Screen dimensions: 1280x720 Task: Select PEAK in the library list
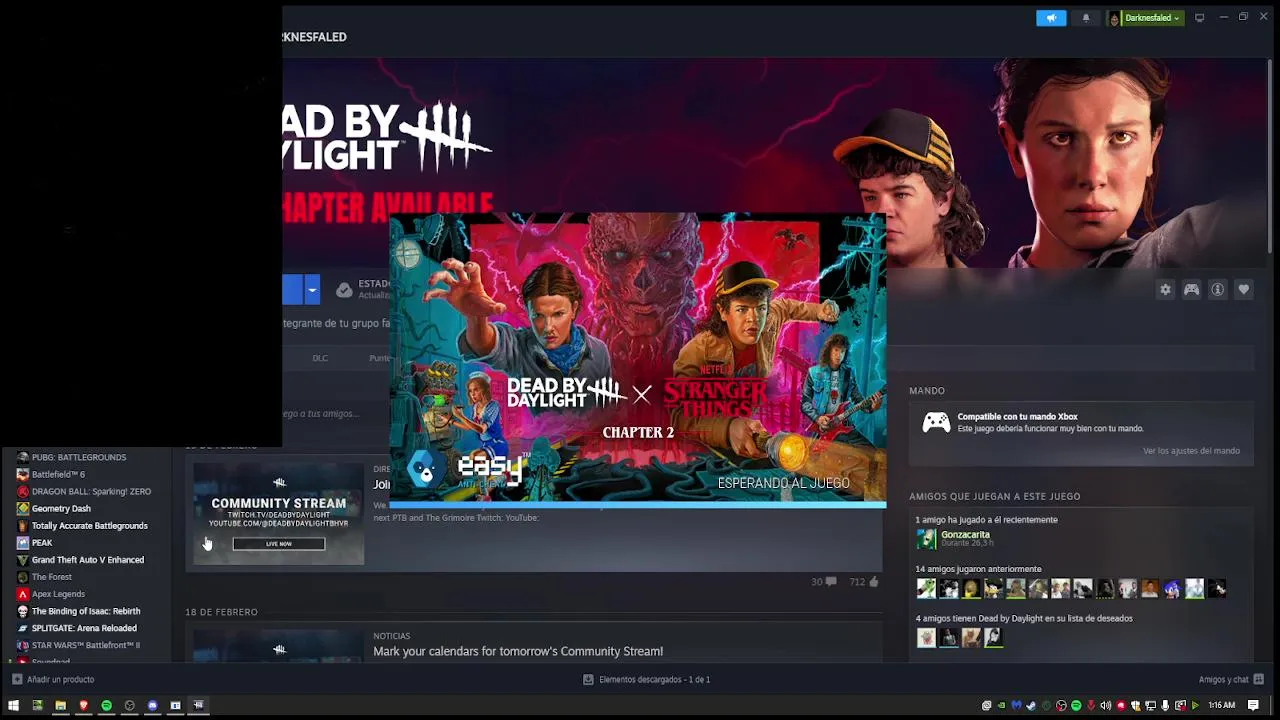(x=42, y=542)
